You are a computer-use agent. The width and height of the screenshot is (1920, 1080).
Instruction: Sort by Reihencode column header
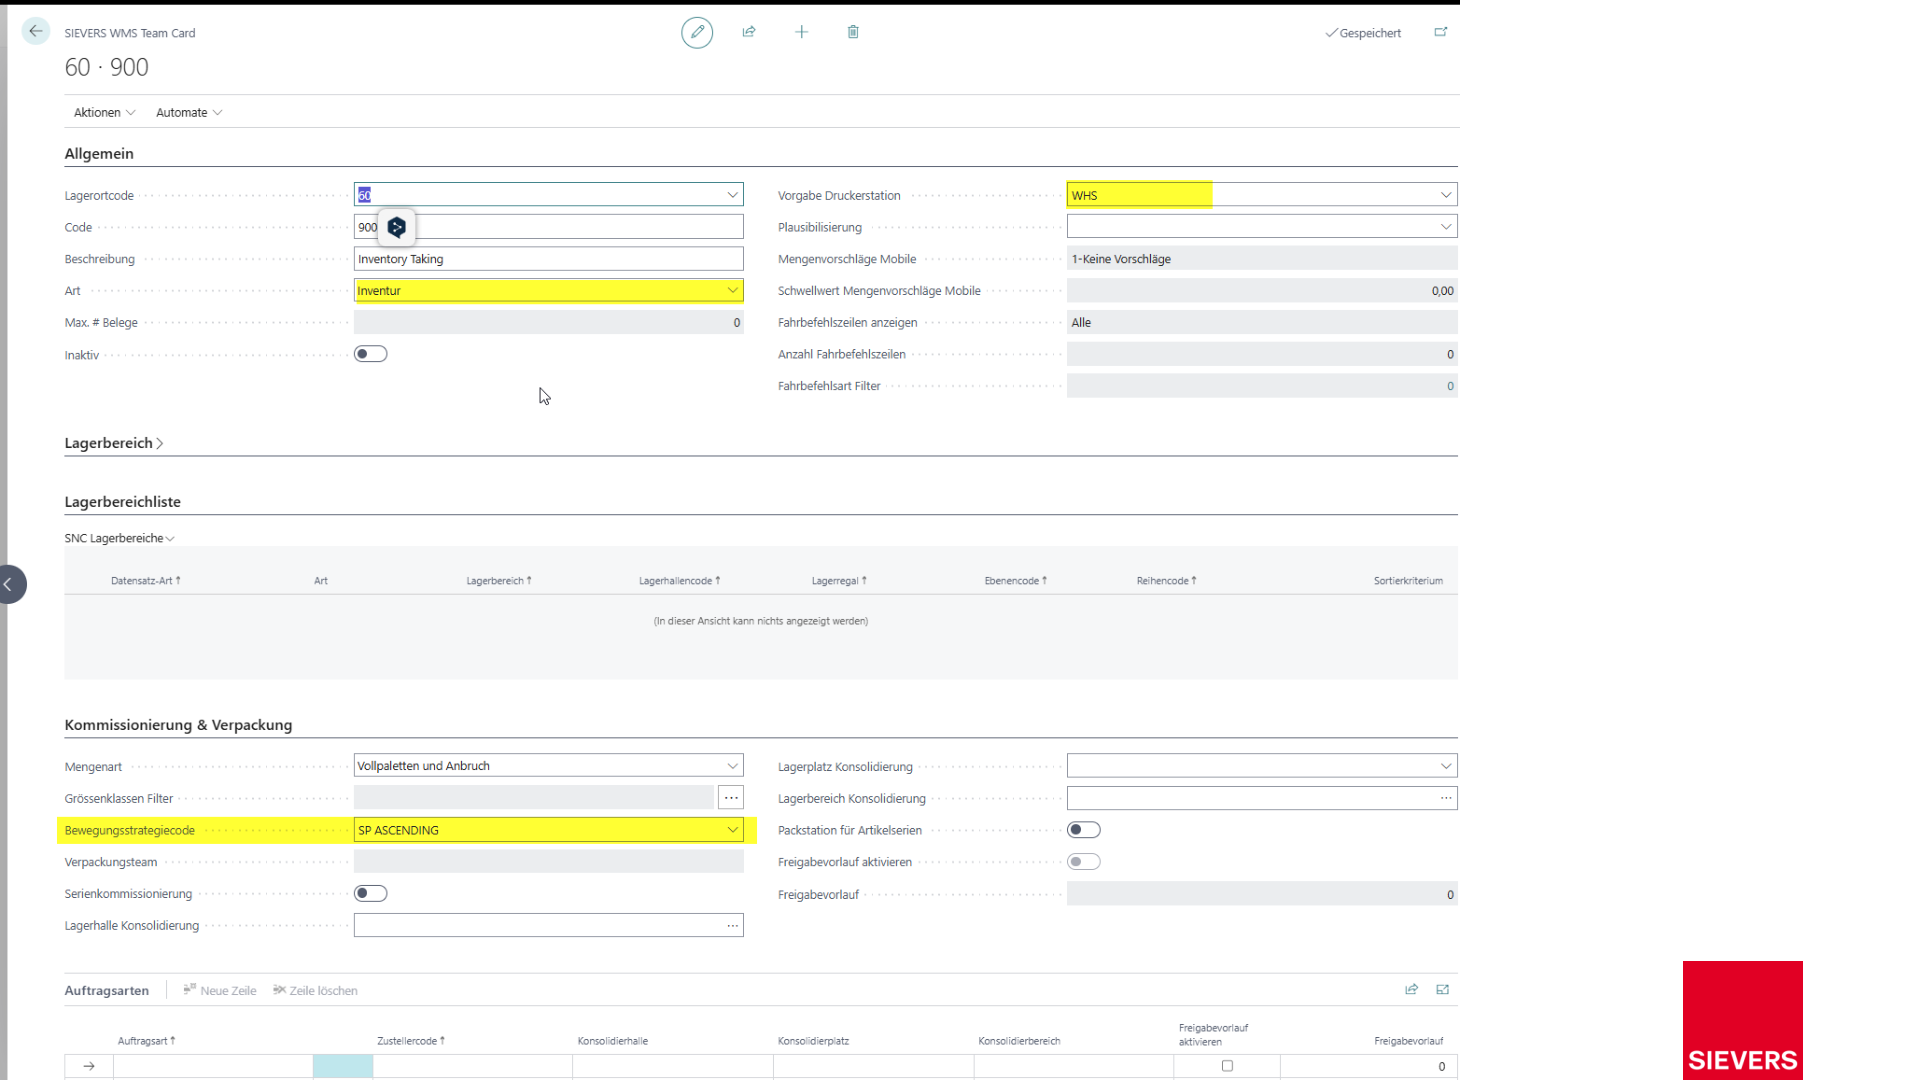pyautogui.click(x=1167, y=581)
